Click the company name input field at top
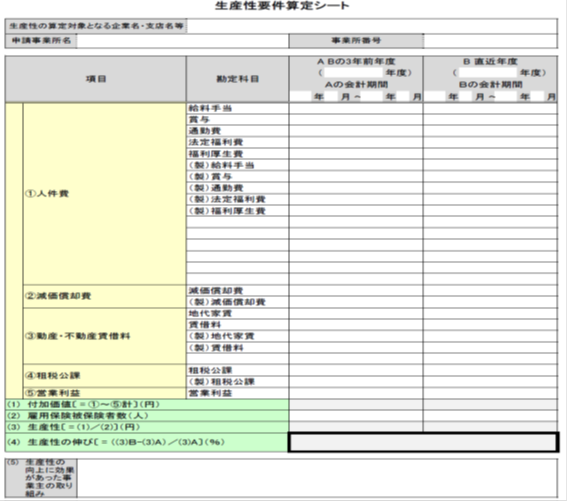The width and height of the screenshot is (567, 501). point(372,26)
